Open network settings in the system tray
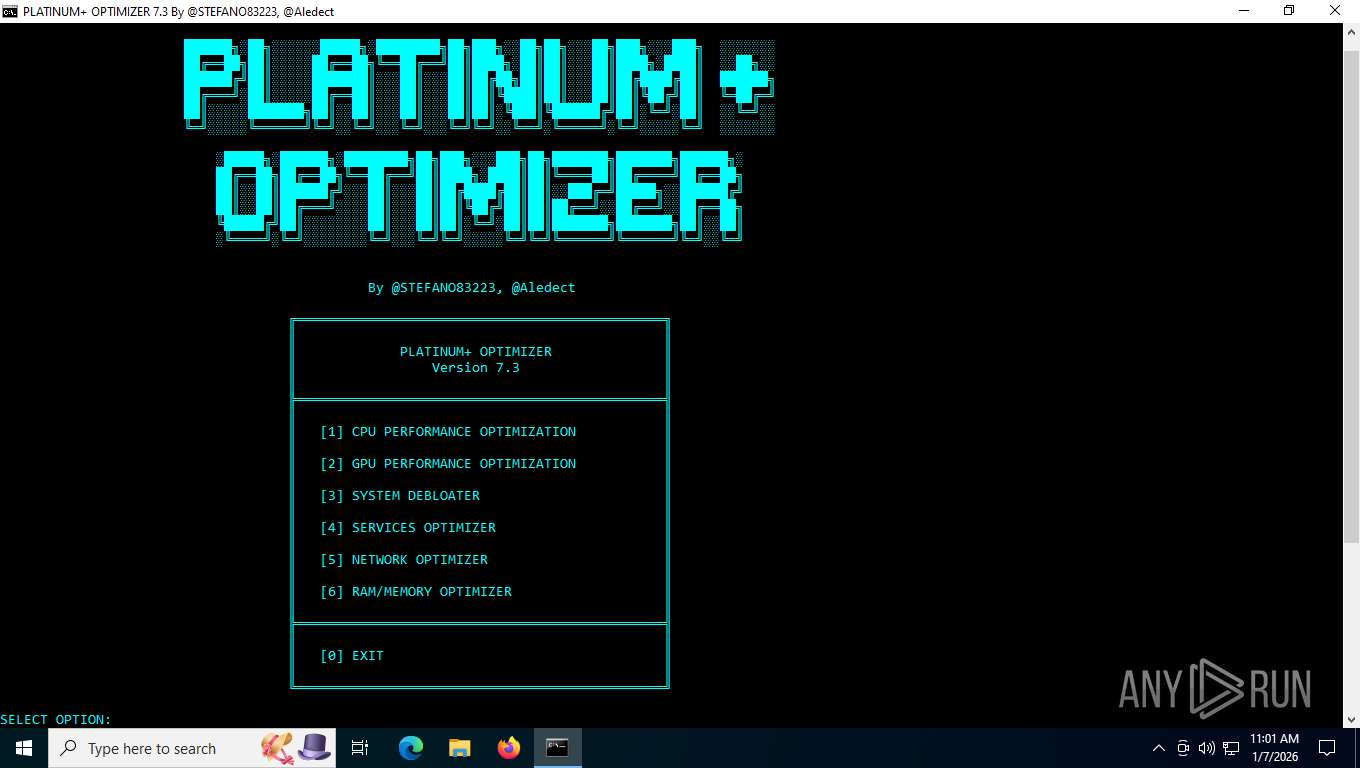 click(1231, 748)
